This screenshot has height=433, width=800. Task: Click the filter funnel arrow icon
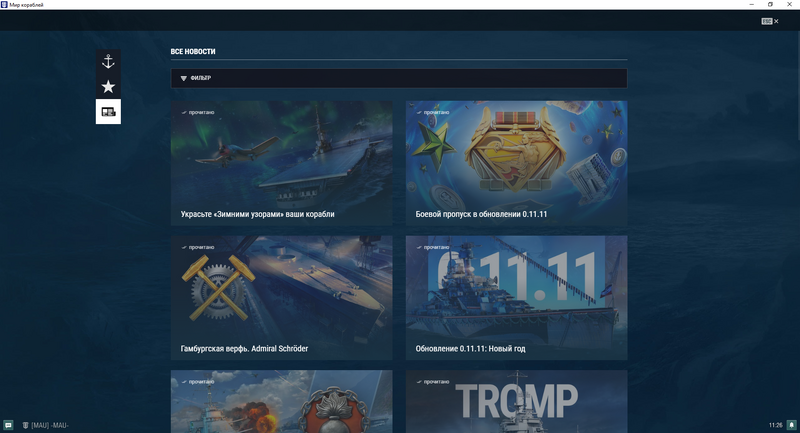pos(184,78)
